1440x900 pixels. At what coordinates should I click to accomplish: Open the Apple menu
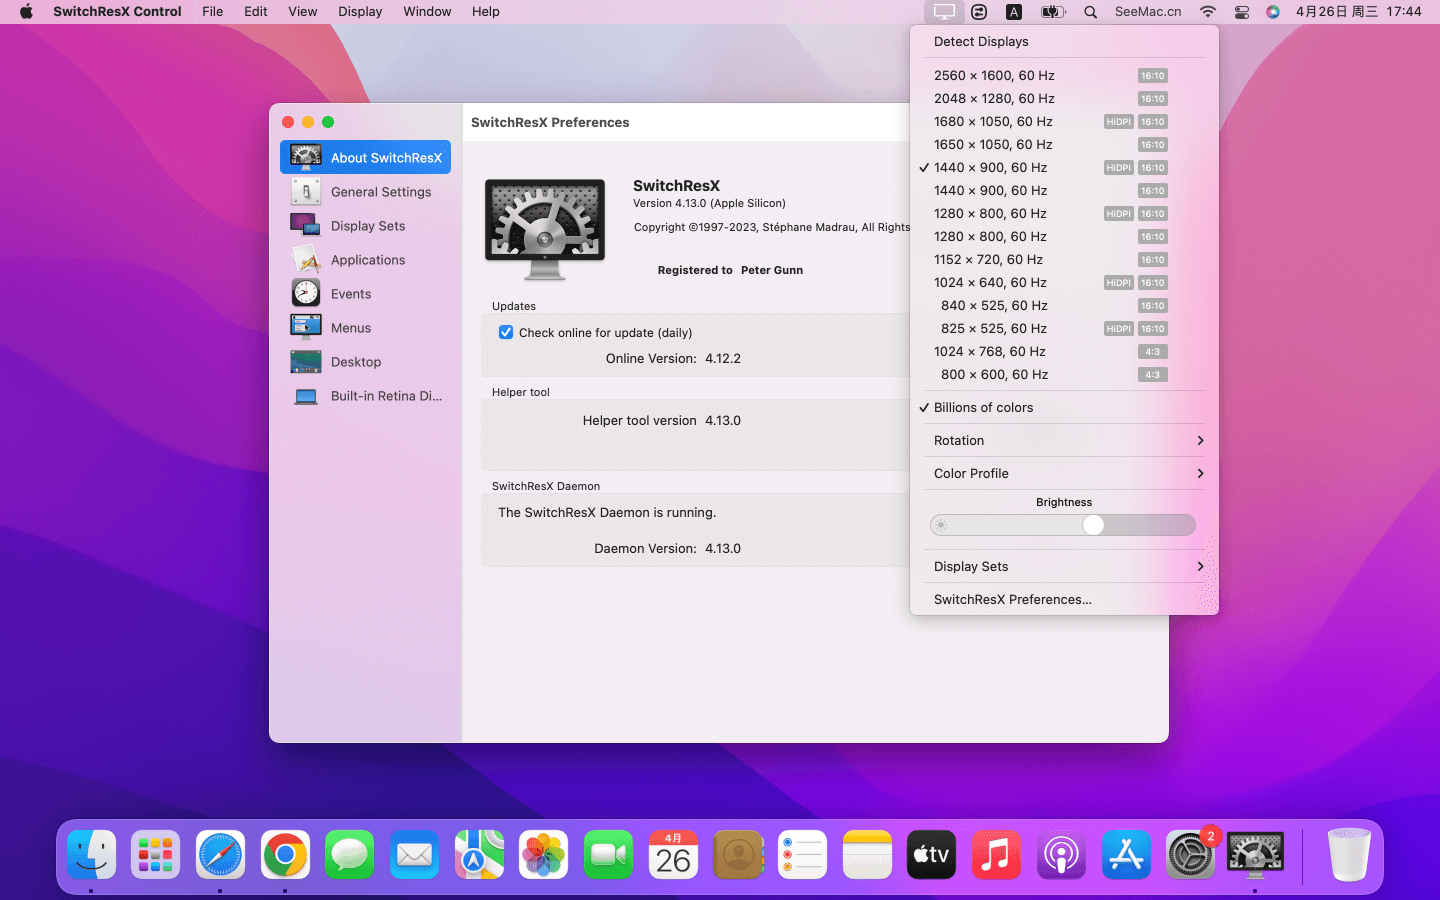26,12
